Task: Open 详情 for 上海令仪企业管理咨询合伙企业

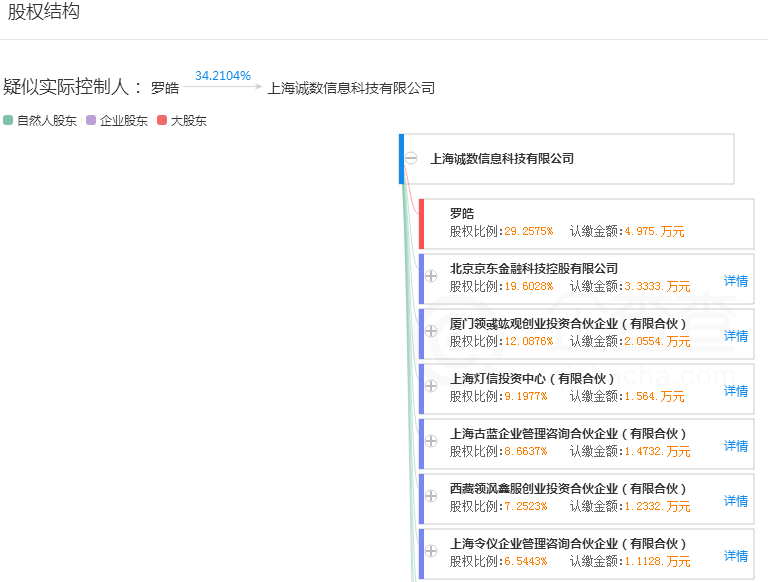Action: (x=736, y=555)
